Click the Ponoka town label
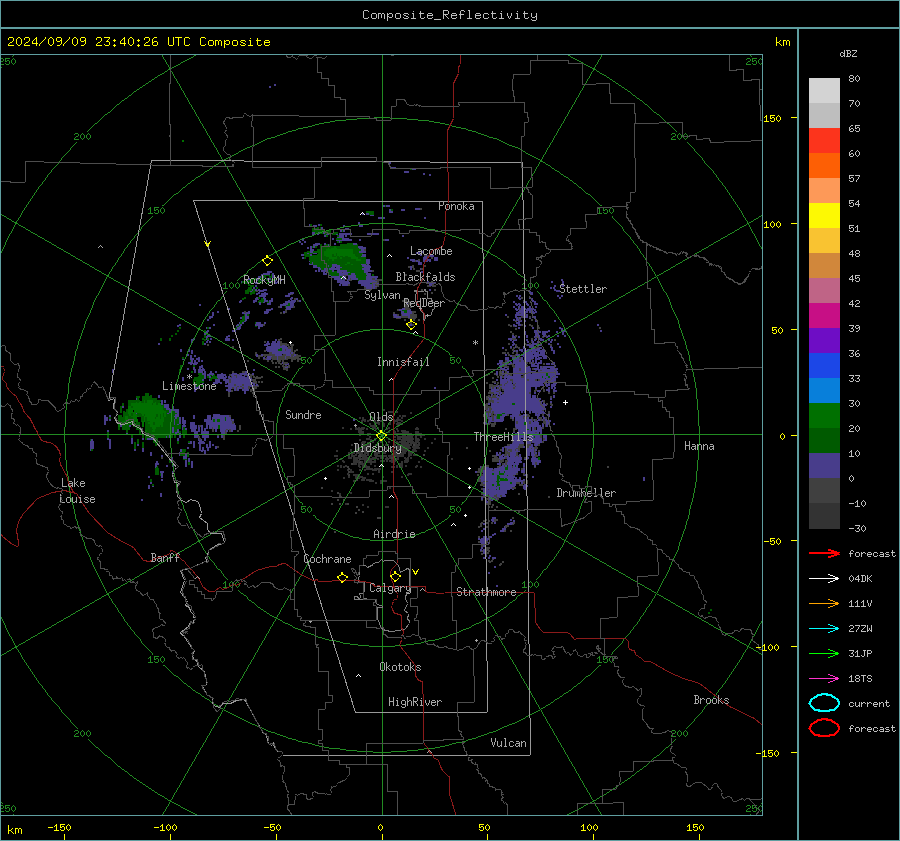This screenshot has height=841, width=900. tap(456, 206)
